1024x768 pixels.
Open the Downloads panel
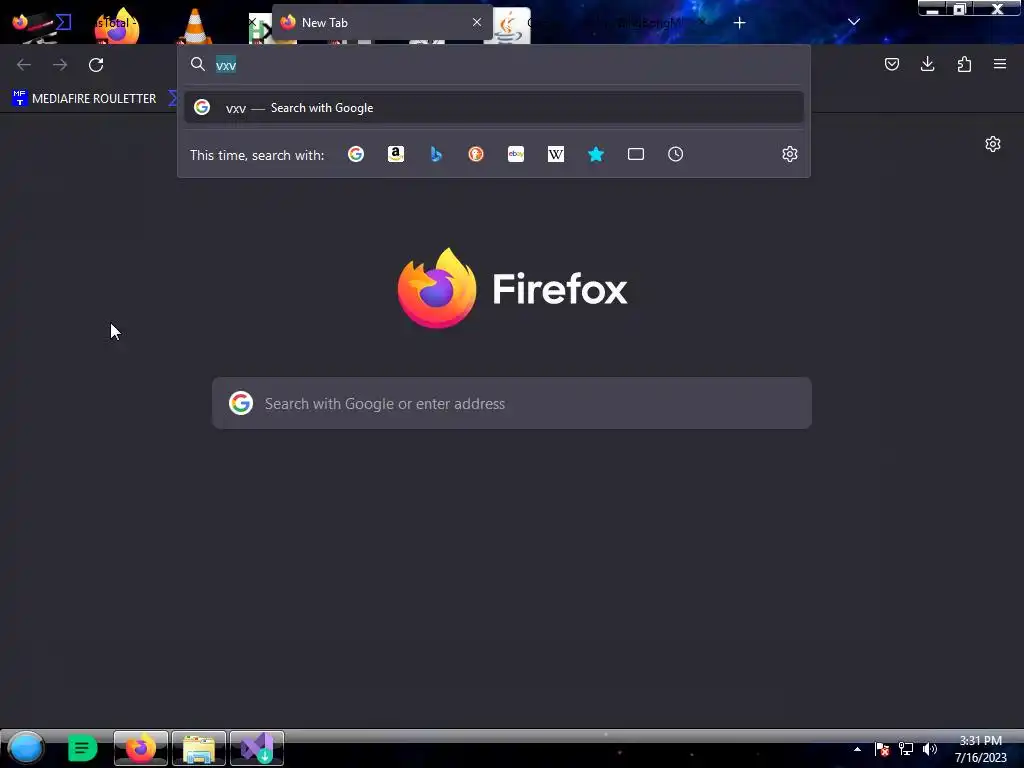(x=927, y=64)
